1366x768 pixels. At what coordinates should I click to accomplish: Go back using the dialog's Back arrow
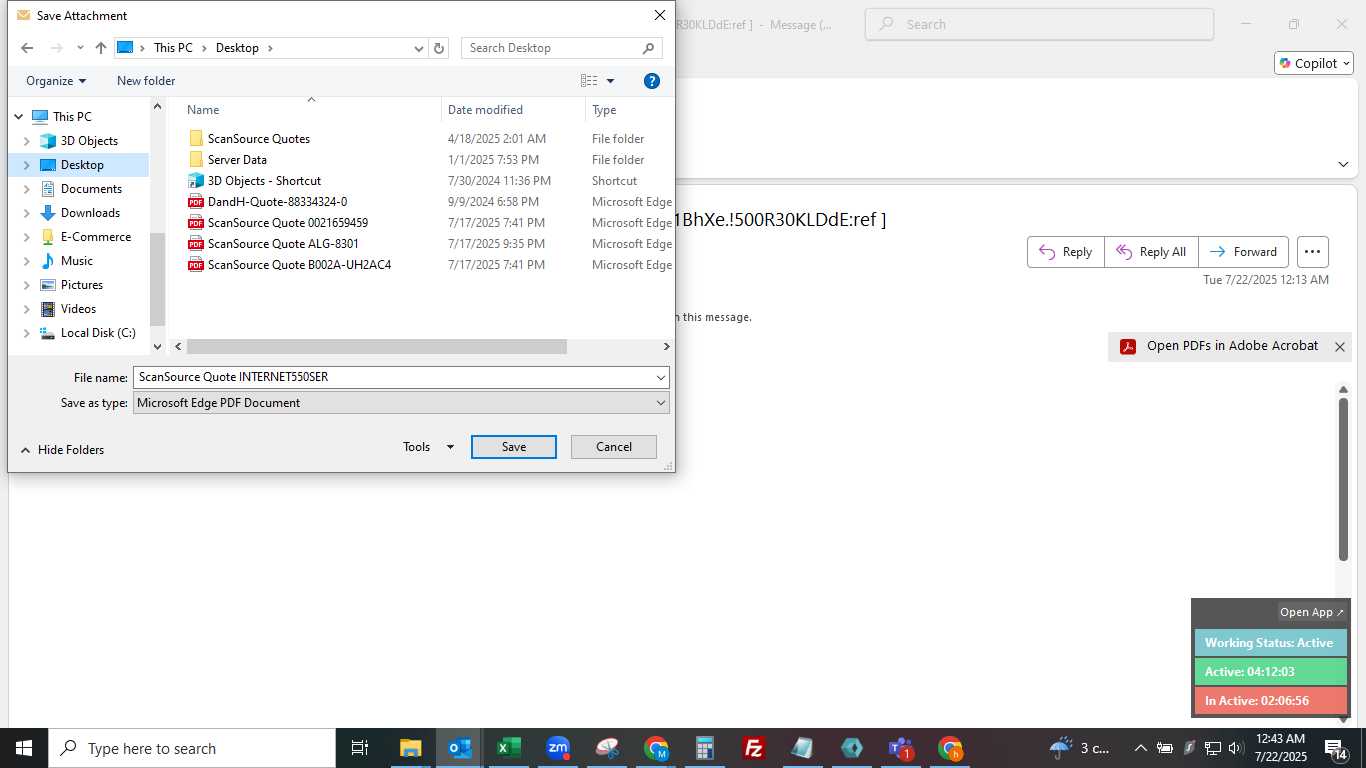pos(27,48)
